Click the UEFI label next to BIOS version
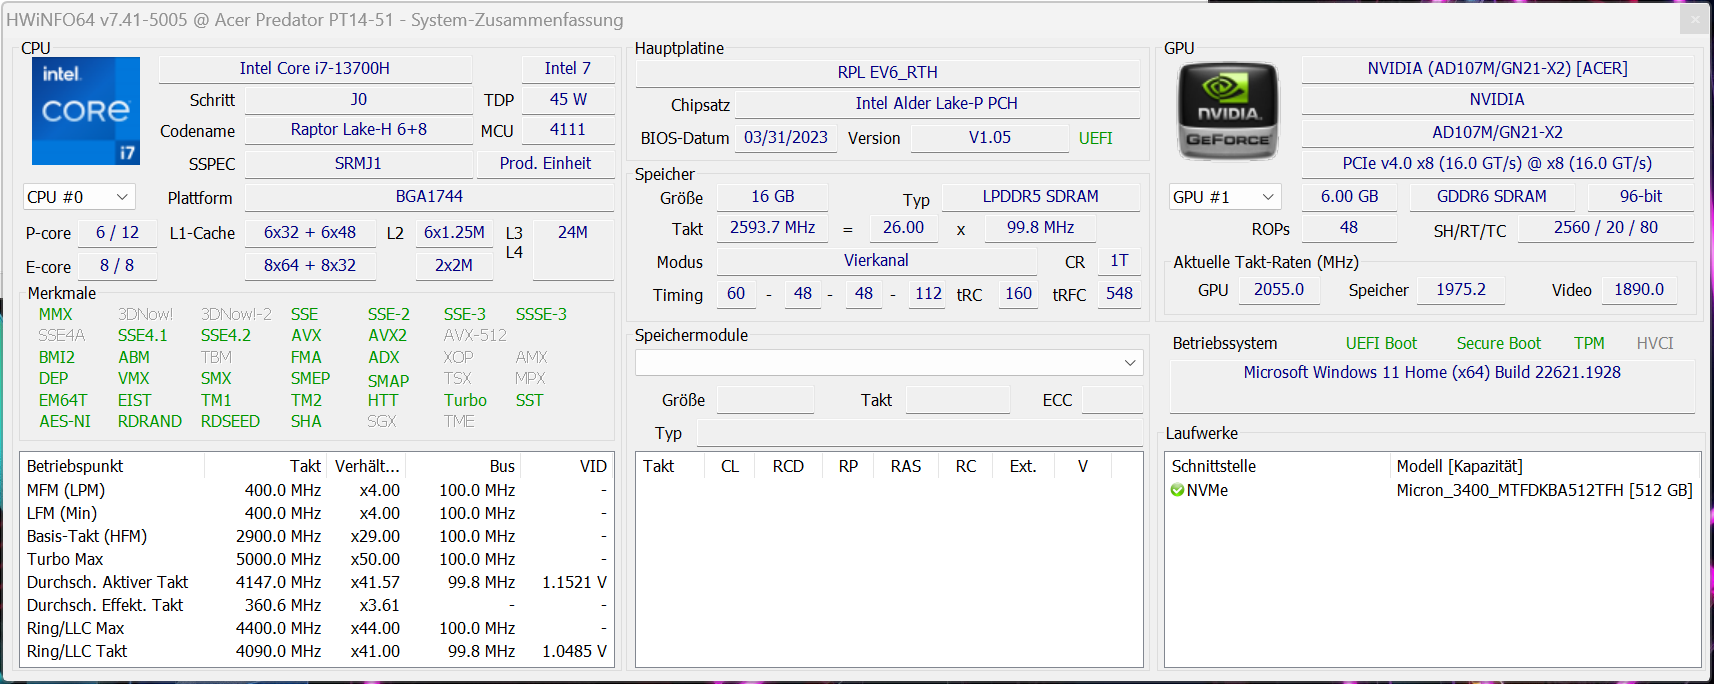The height and width of the screenshot is (684, 1714). (1096, 138)
